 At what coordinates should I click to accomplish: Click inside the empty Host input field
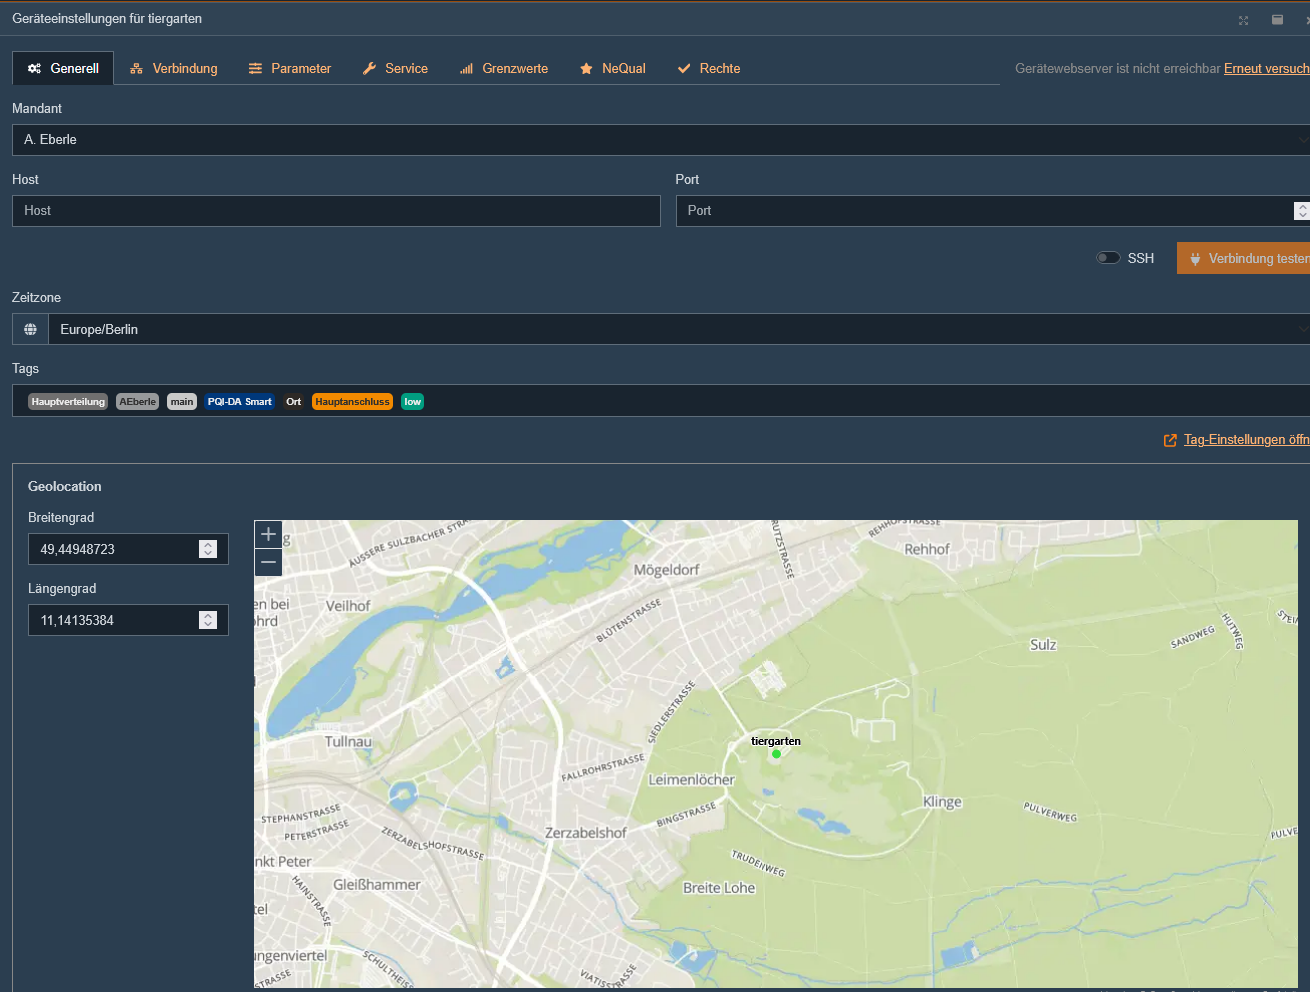pos(335,211)
